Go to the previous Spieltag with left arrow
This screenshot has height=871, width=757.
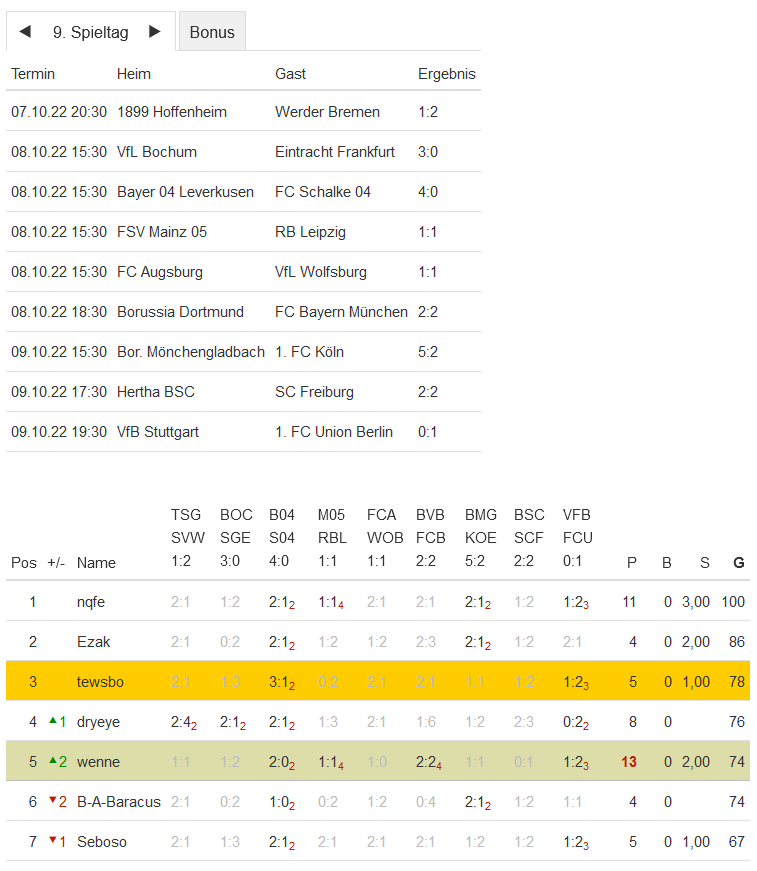pos(25,32)
